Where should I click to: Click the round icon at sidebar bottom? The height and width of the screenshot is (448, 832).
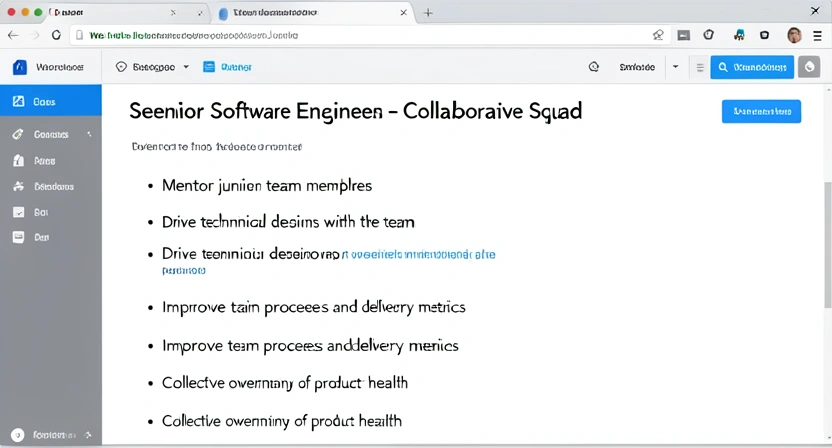pyautogui.click(x=18, y=435)
